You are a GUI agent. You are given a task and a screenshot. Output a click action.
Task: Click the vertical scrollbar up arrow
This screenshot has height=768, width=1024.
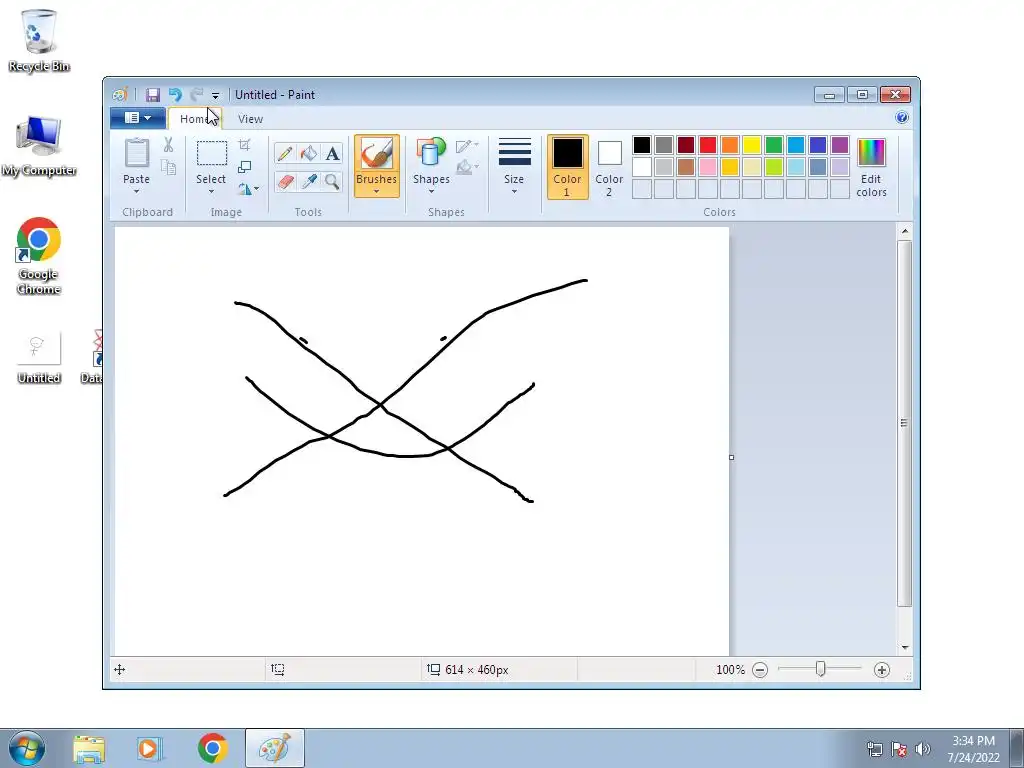904,231
